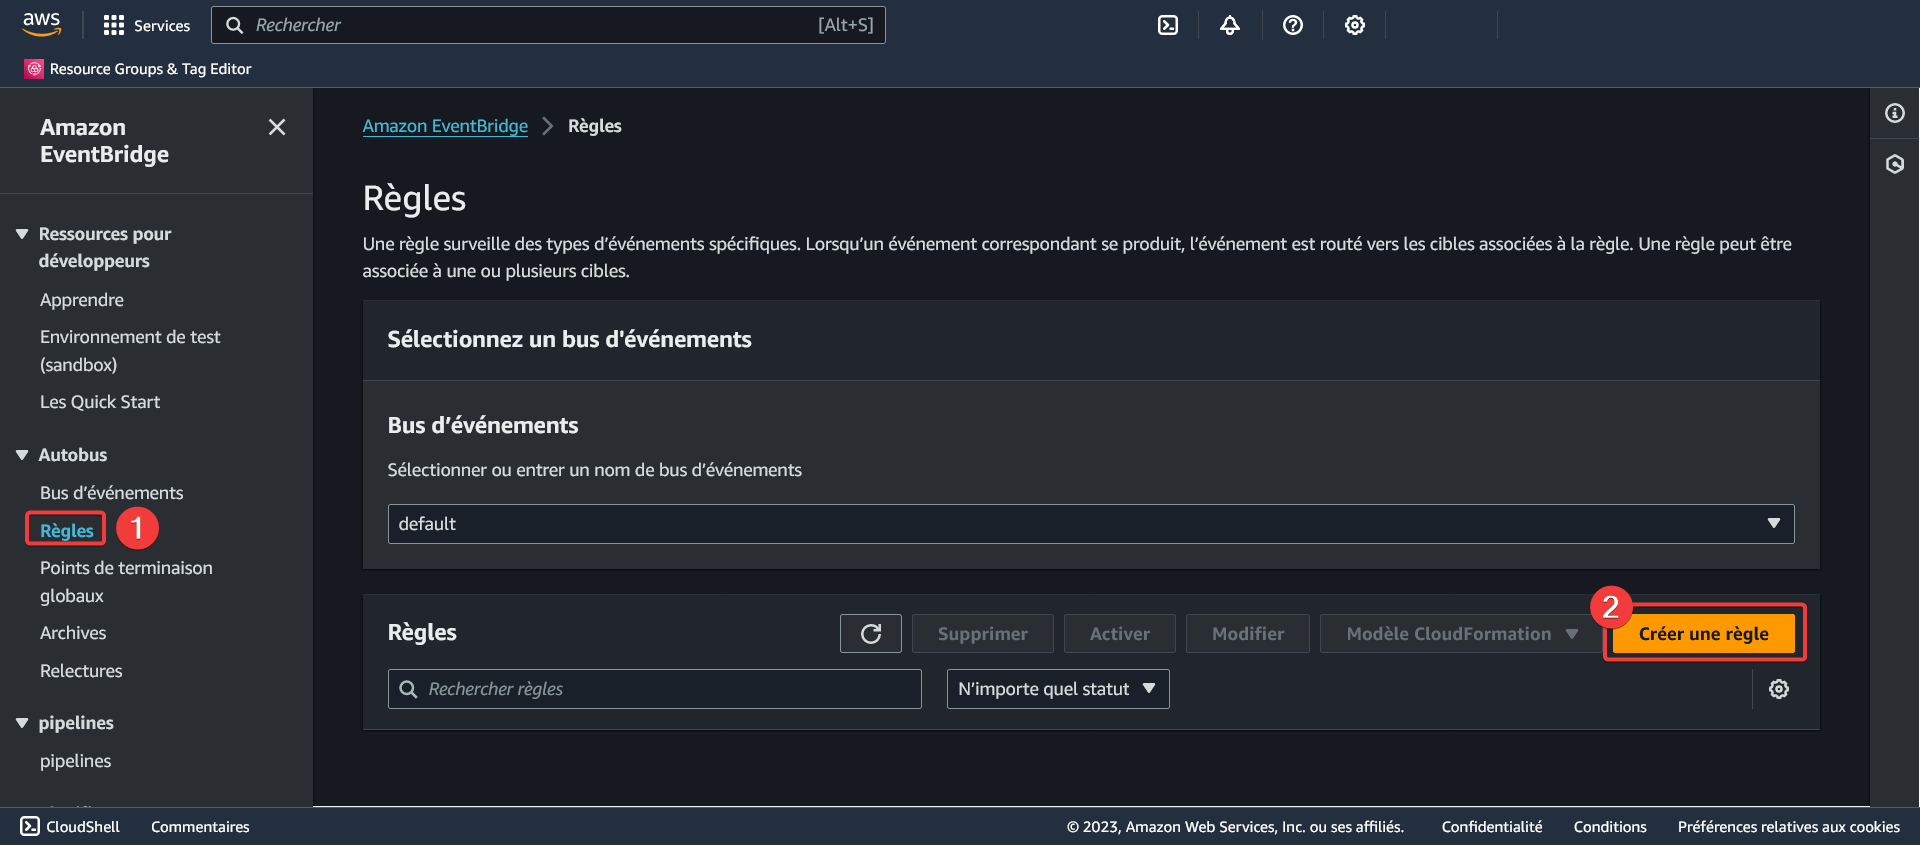Select Règles in the sidebar
The width and height of the screenshot is (1920, 845).
pyautogui.click(x=67, y=531)
